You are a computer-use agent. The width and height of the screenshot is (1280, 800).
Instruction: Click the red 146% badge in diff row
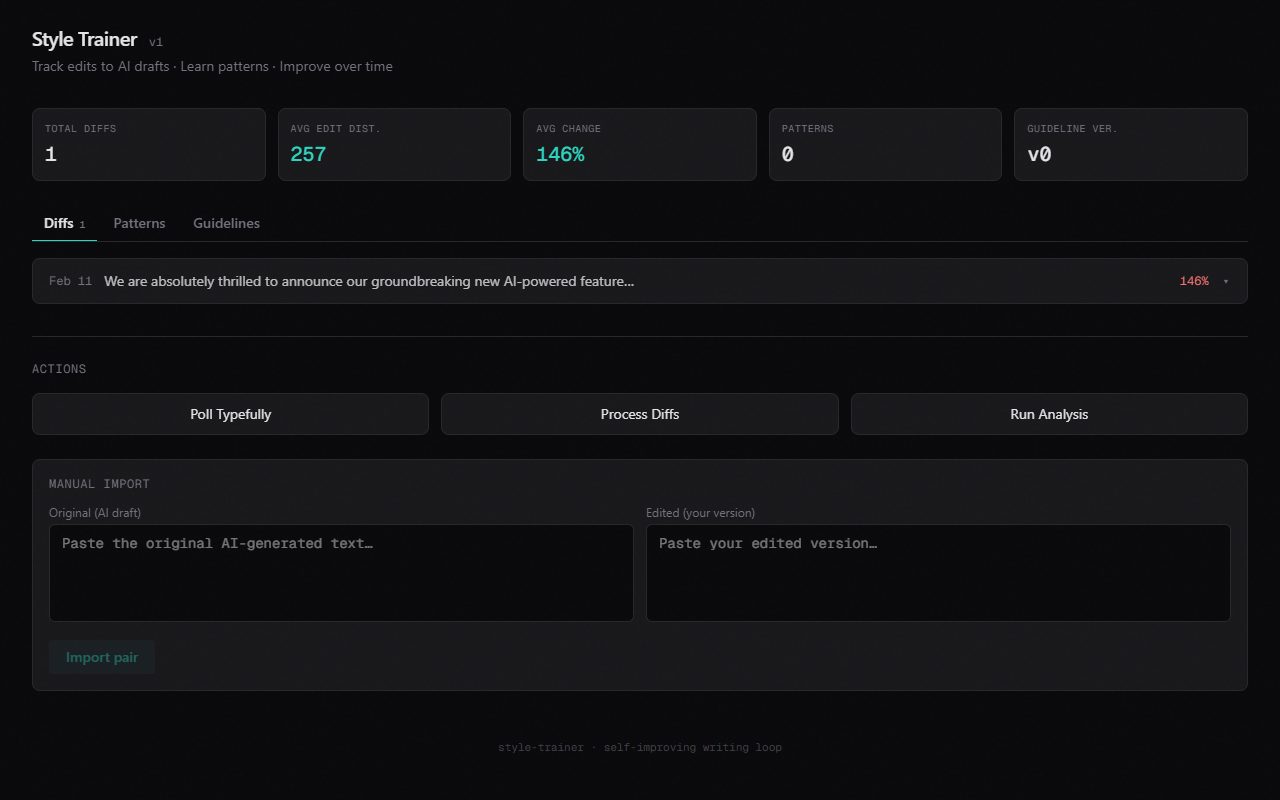pos(1193,282)
